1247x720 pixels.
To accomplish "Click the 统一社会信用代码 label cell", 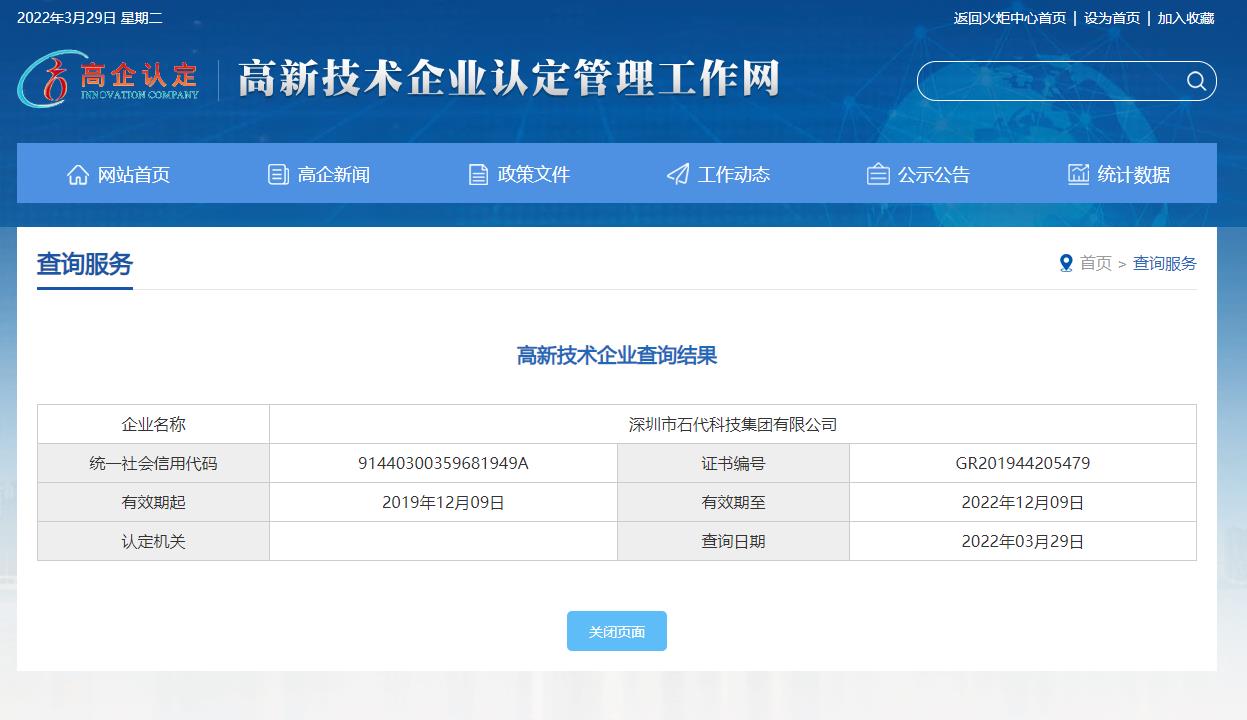I will point(153,463).
